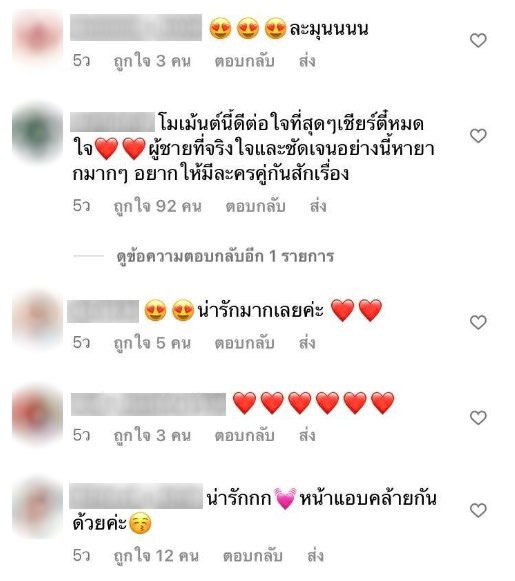View likes ถูกใจ 92 คน list
Screen dimensions: 515x581
[x=158, y=206]
